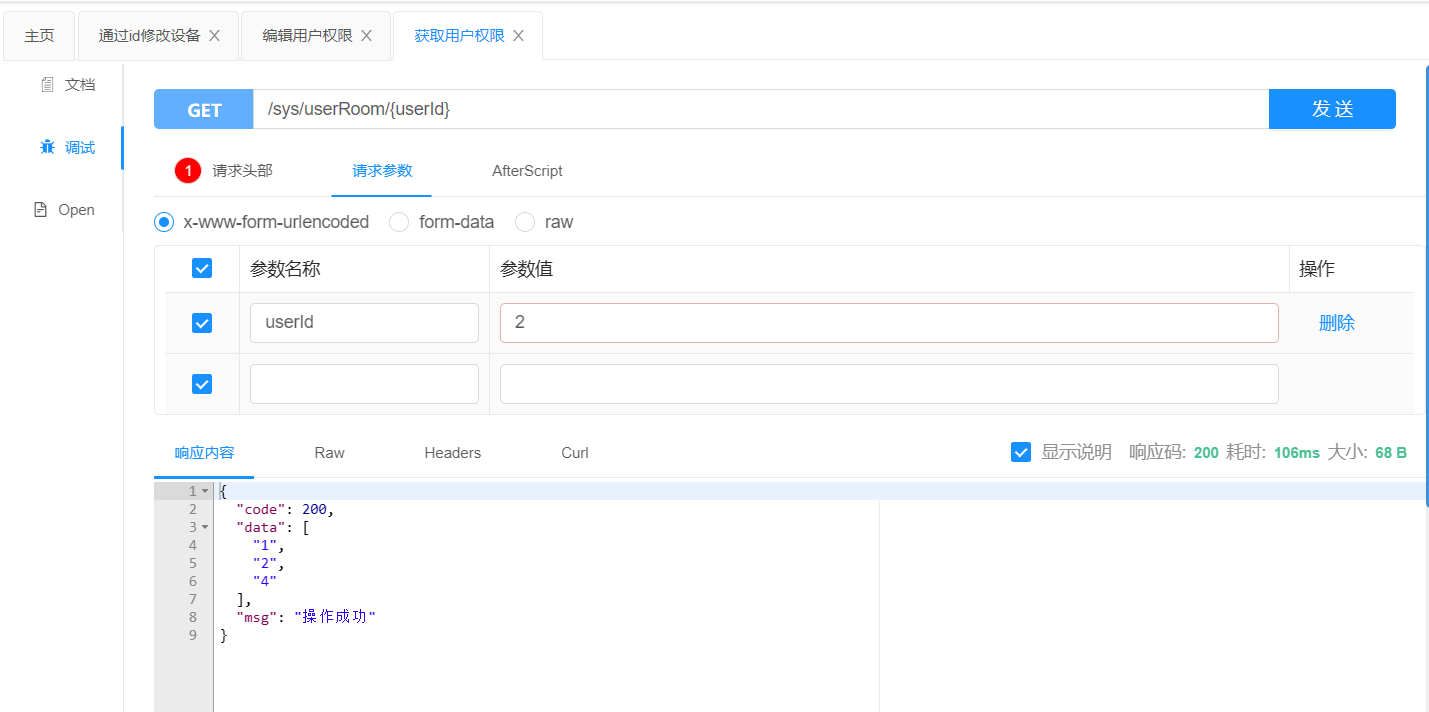Select the form-data radio button
Image resolution: width=1429 pixels, height=712 pixels.
[x=399, y=222]
